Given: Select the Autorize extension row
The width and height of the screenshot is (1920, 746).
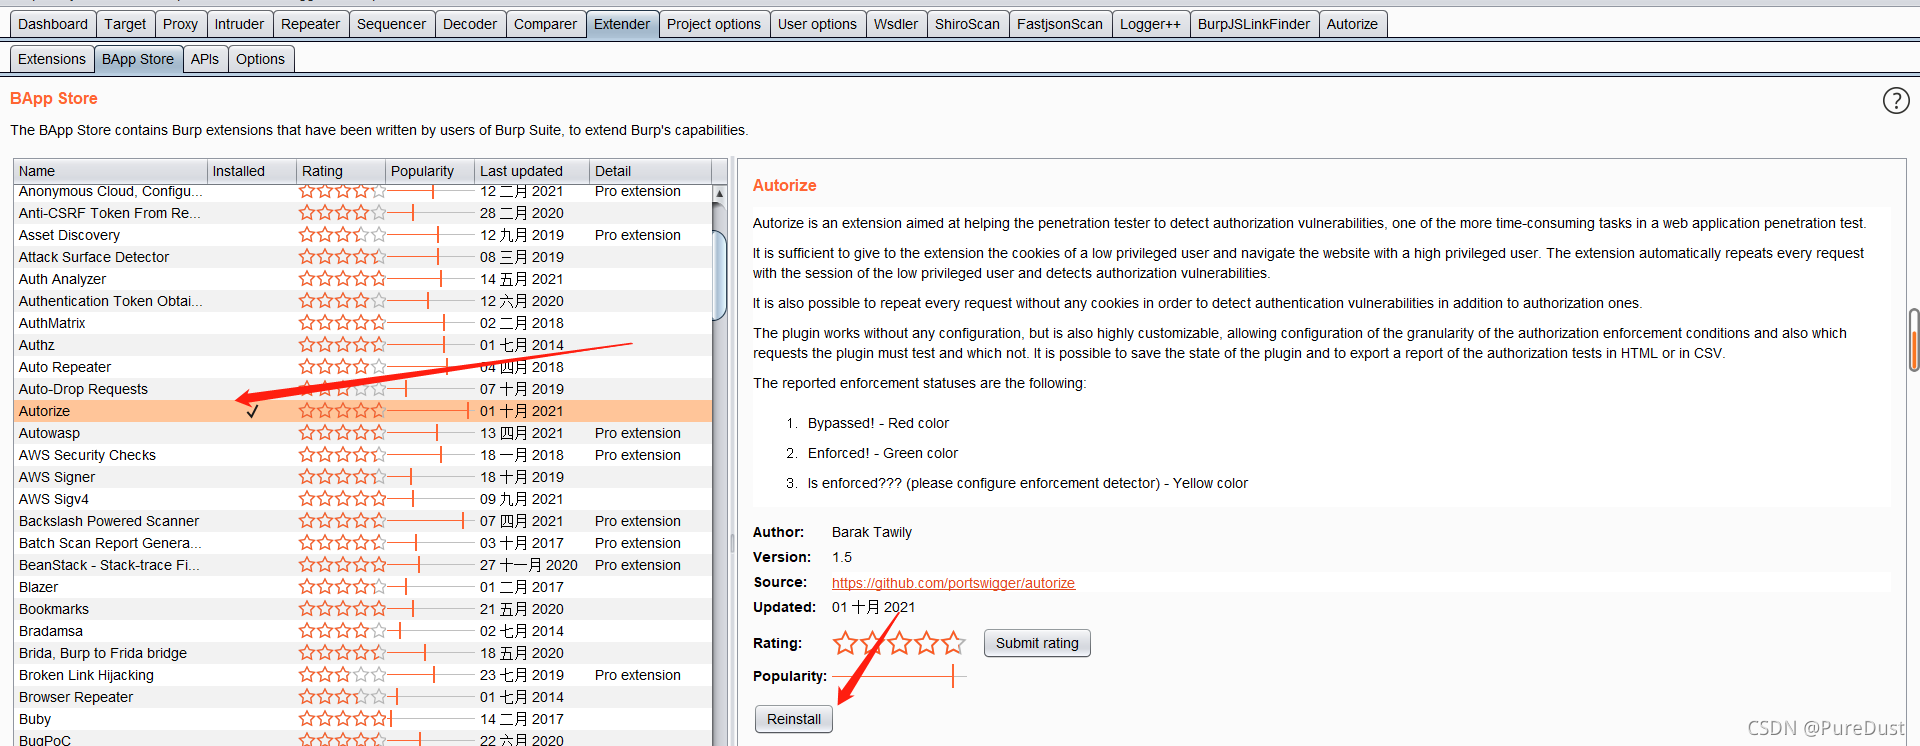Looking at the screenshot, I should pos(363,411).
